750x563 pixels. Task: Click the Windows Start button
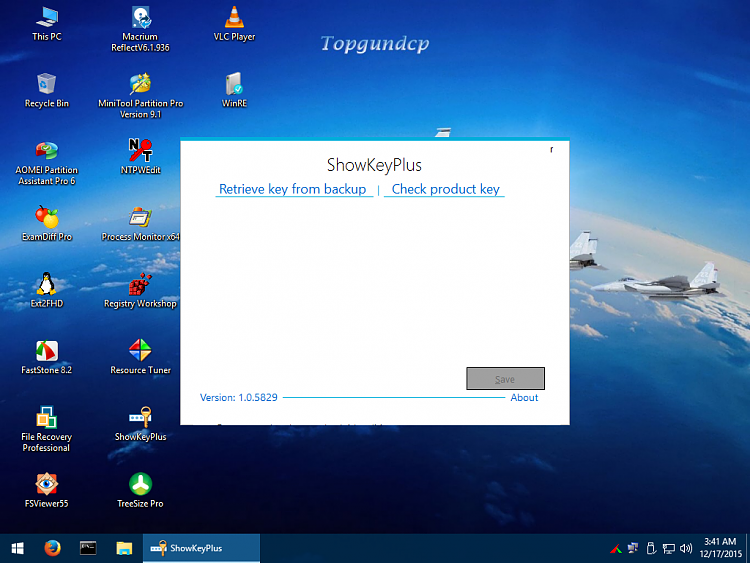tap(18, 548)
